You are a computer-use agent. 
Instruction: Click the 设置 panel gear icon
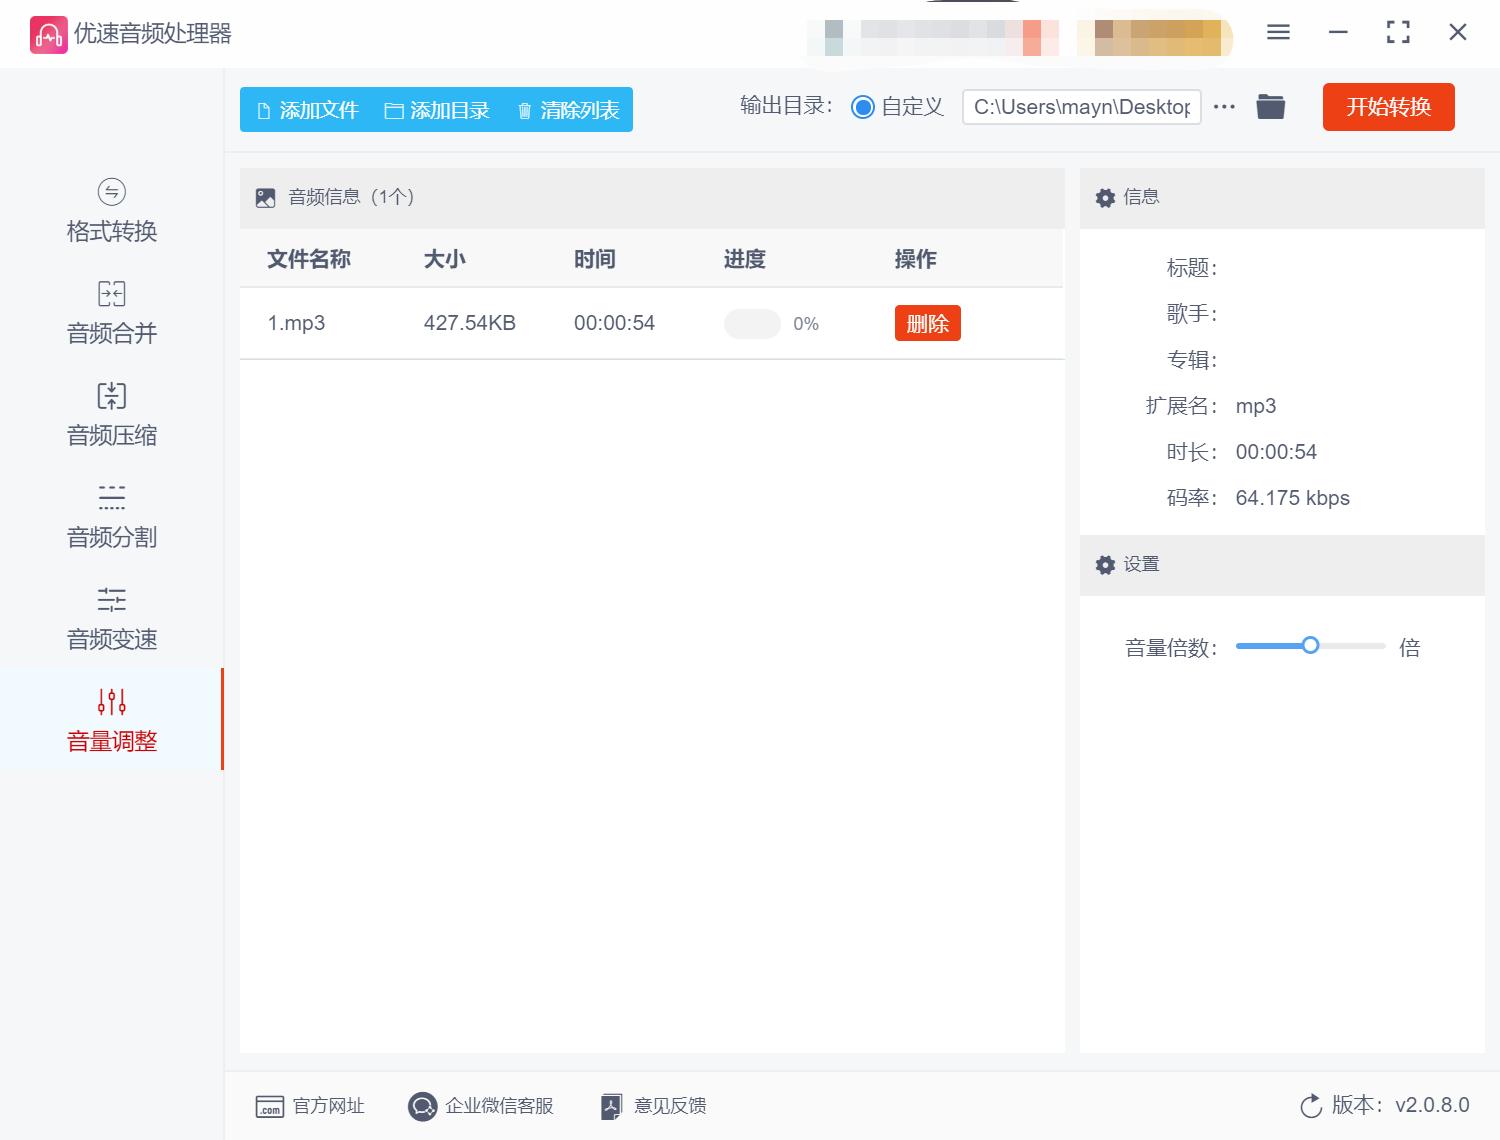click(x=1105, y=565)
